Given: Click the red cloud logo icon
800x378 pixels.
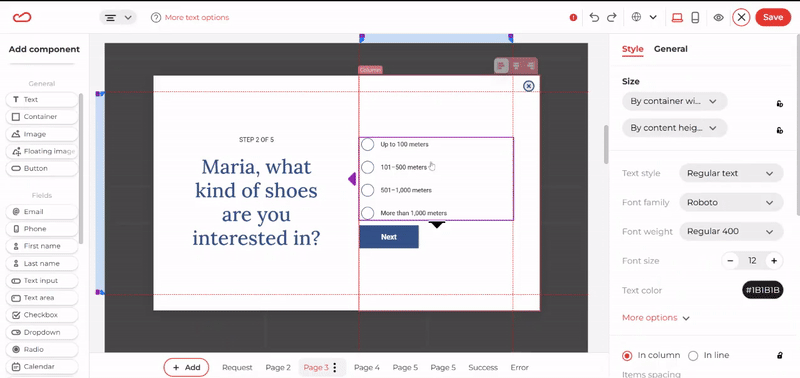Looking at the screenshot, I should click(22, 17).
